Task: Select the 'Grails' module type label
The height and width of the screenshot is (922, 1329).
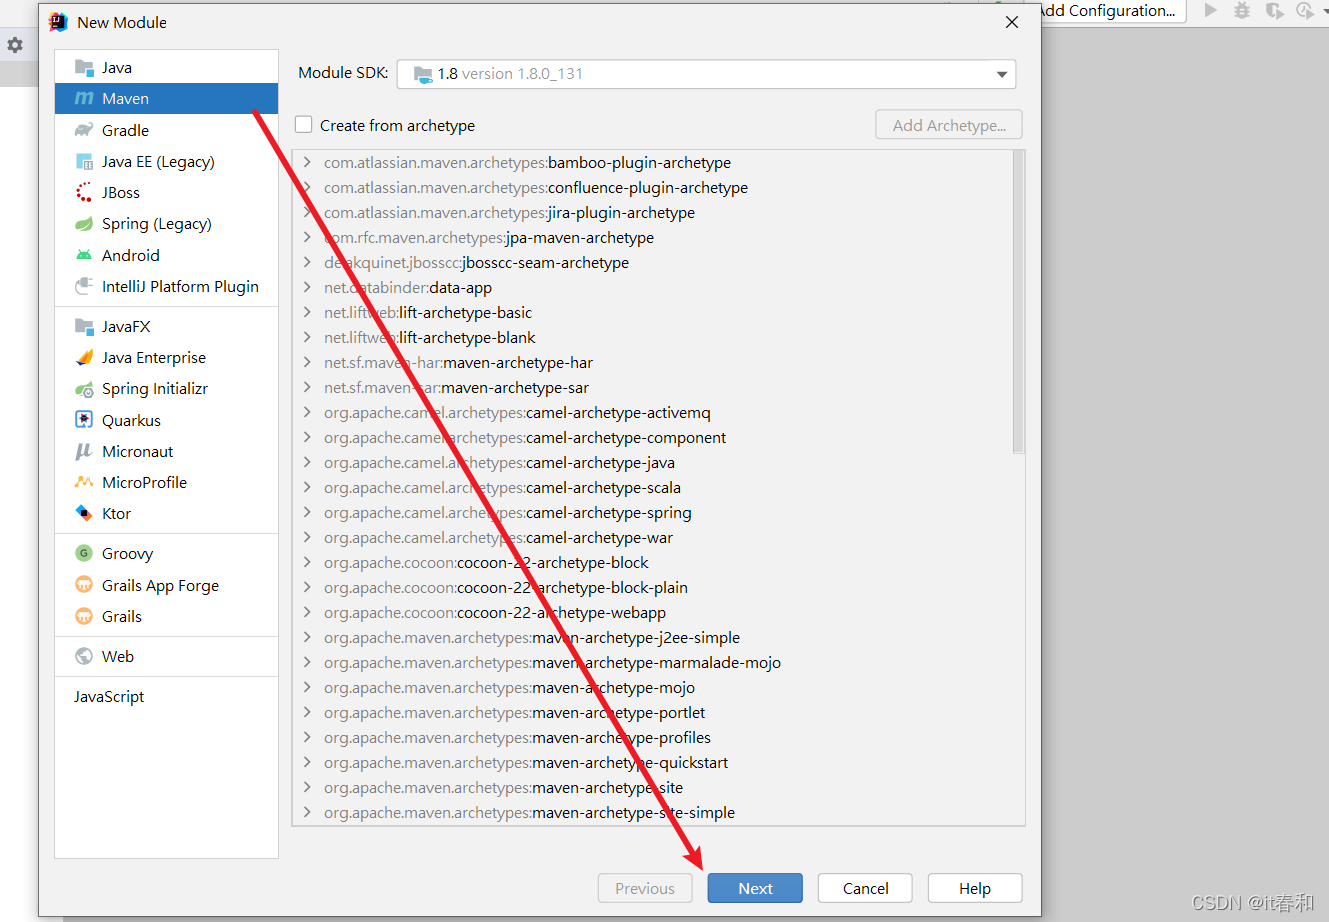Action: point(122,617)
